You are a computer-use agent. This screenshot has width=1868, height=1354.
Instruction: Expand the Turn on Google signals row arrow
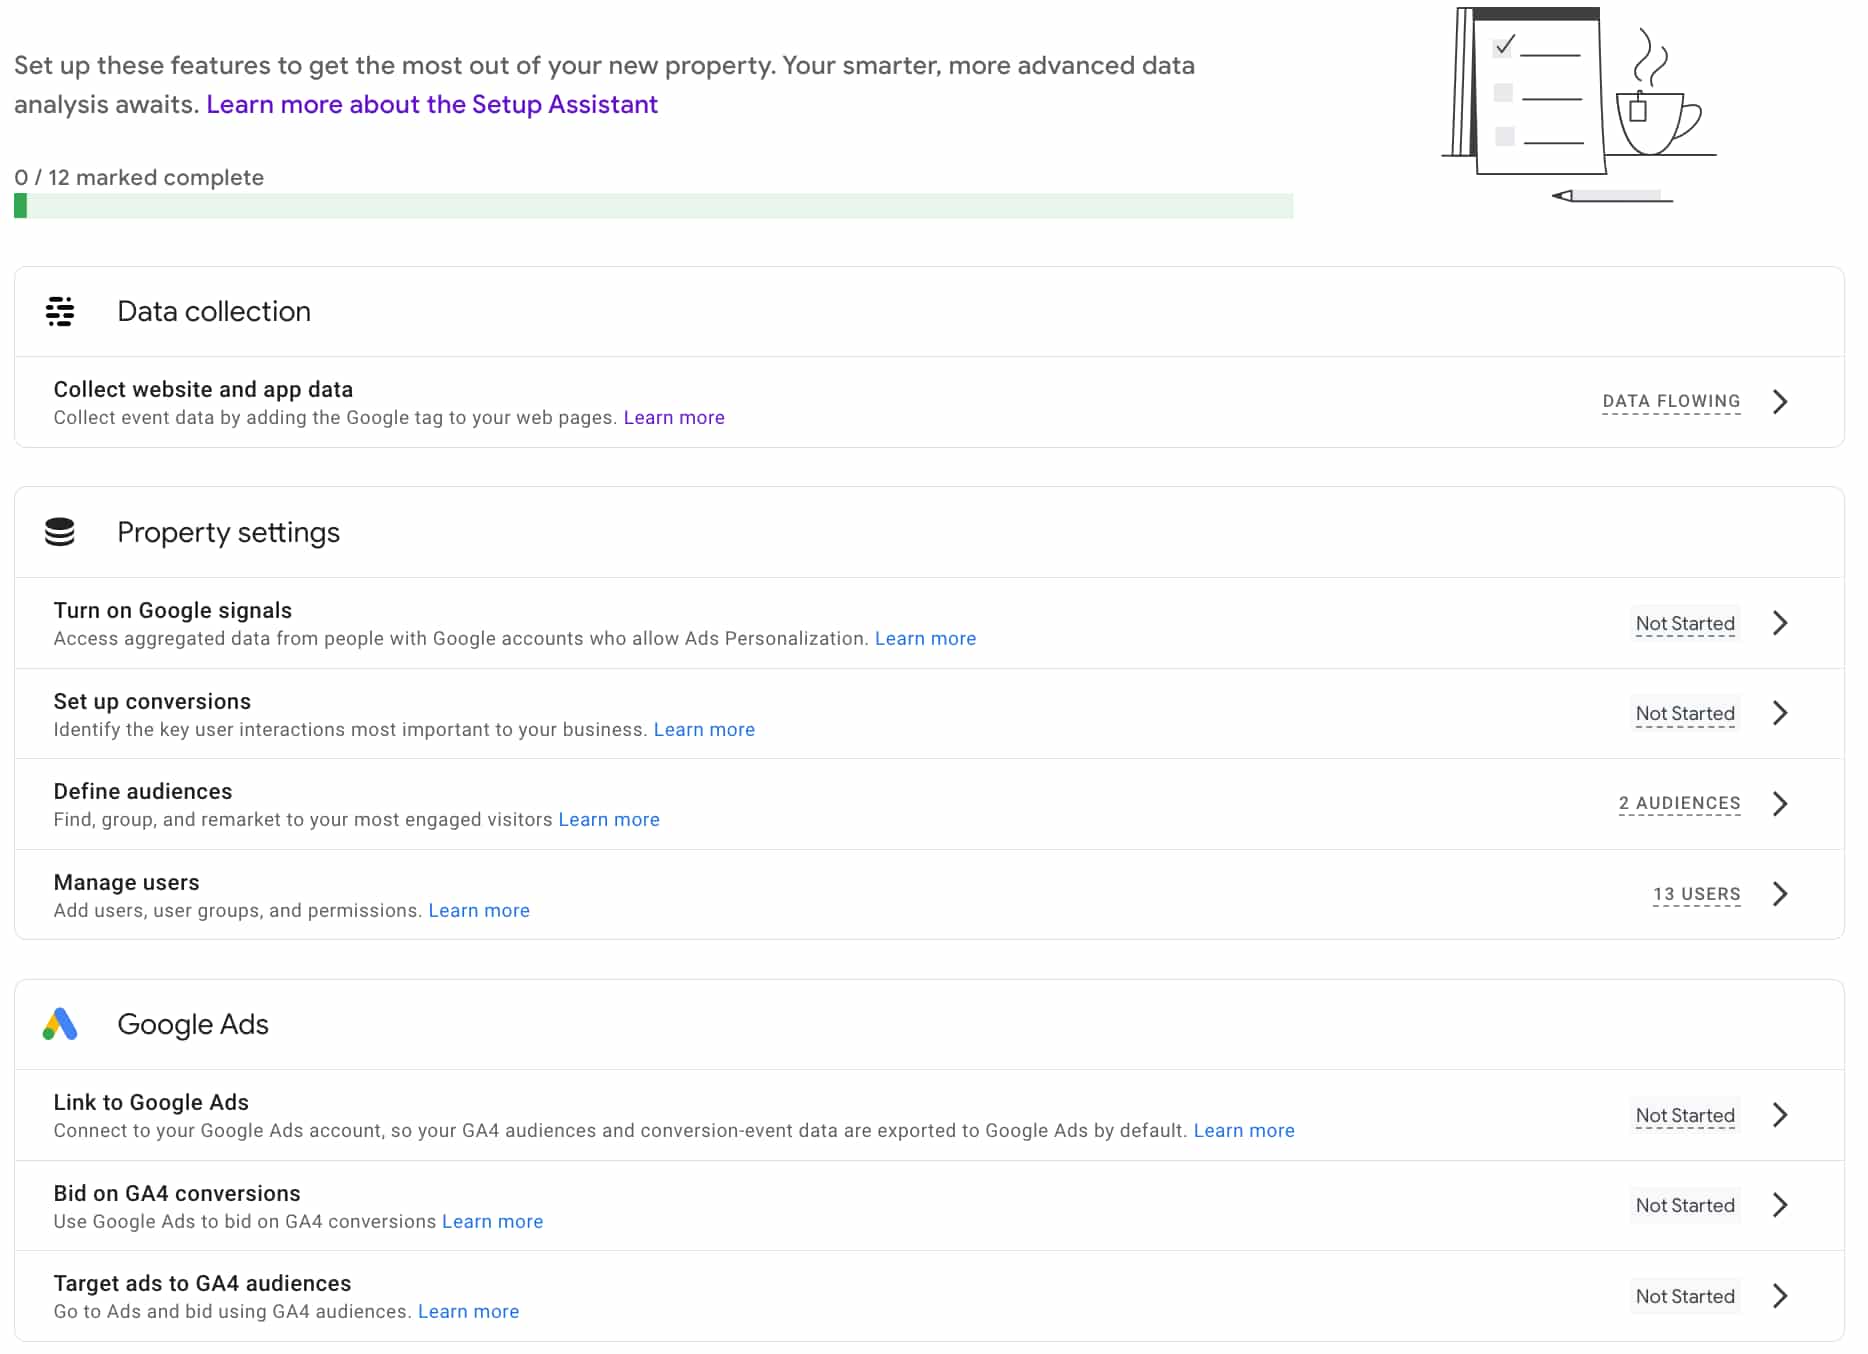tap(1780, 623)
